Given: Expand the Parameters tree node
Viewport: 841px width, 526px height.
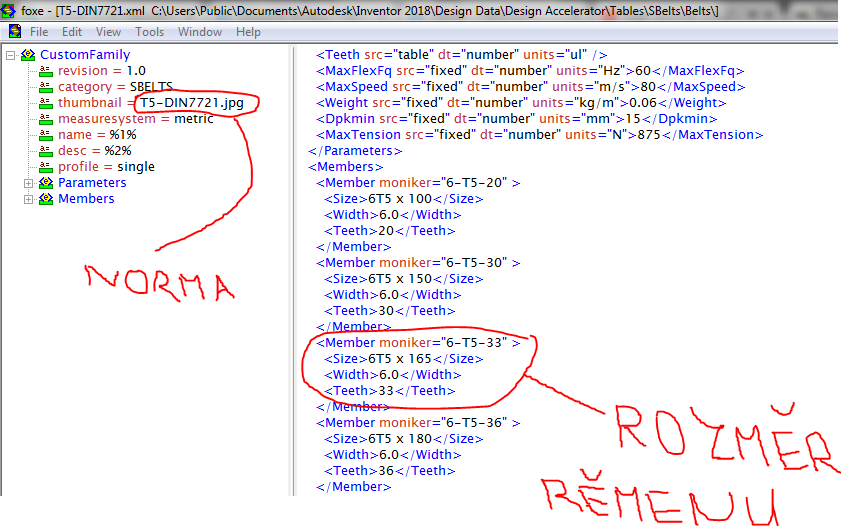Looking at the screenshot, I should [x=28, y=183].
